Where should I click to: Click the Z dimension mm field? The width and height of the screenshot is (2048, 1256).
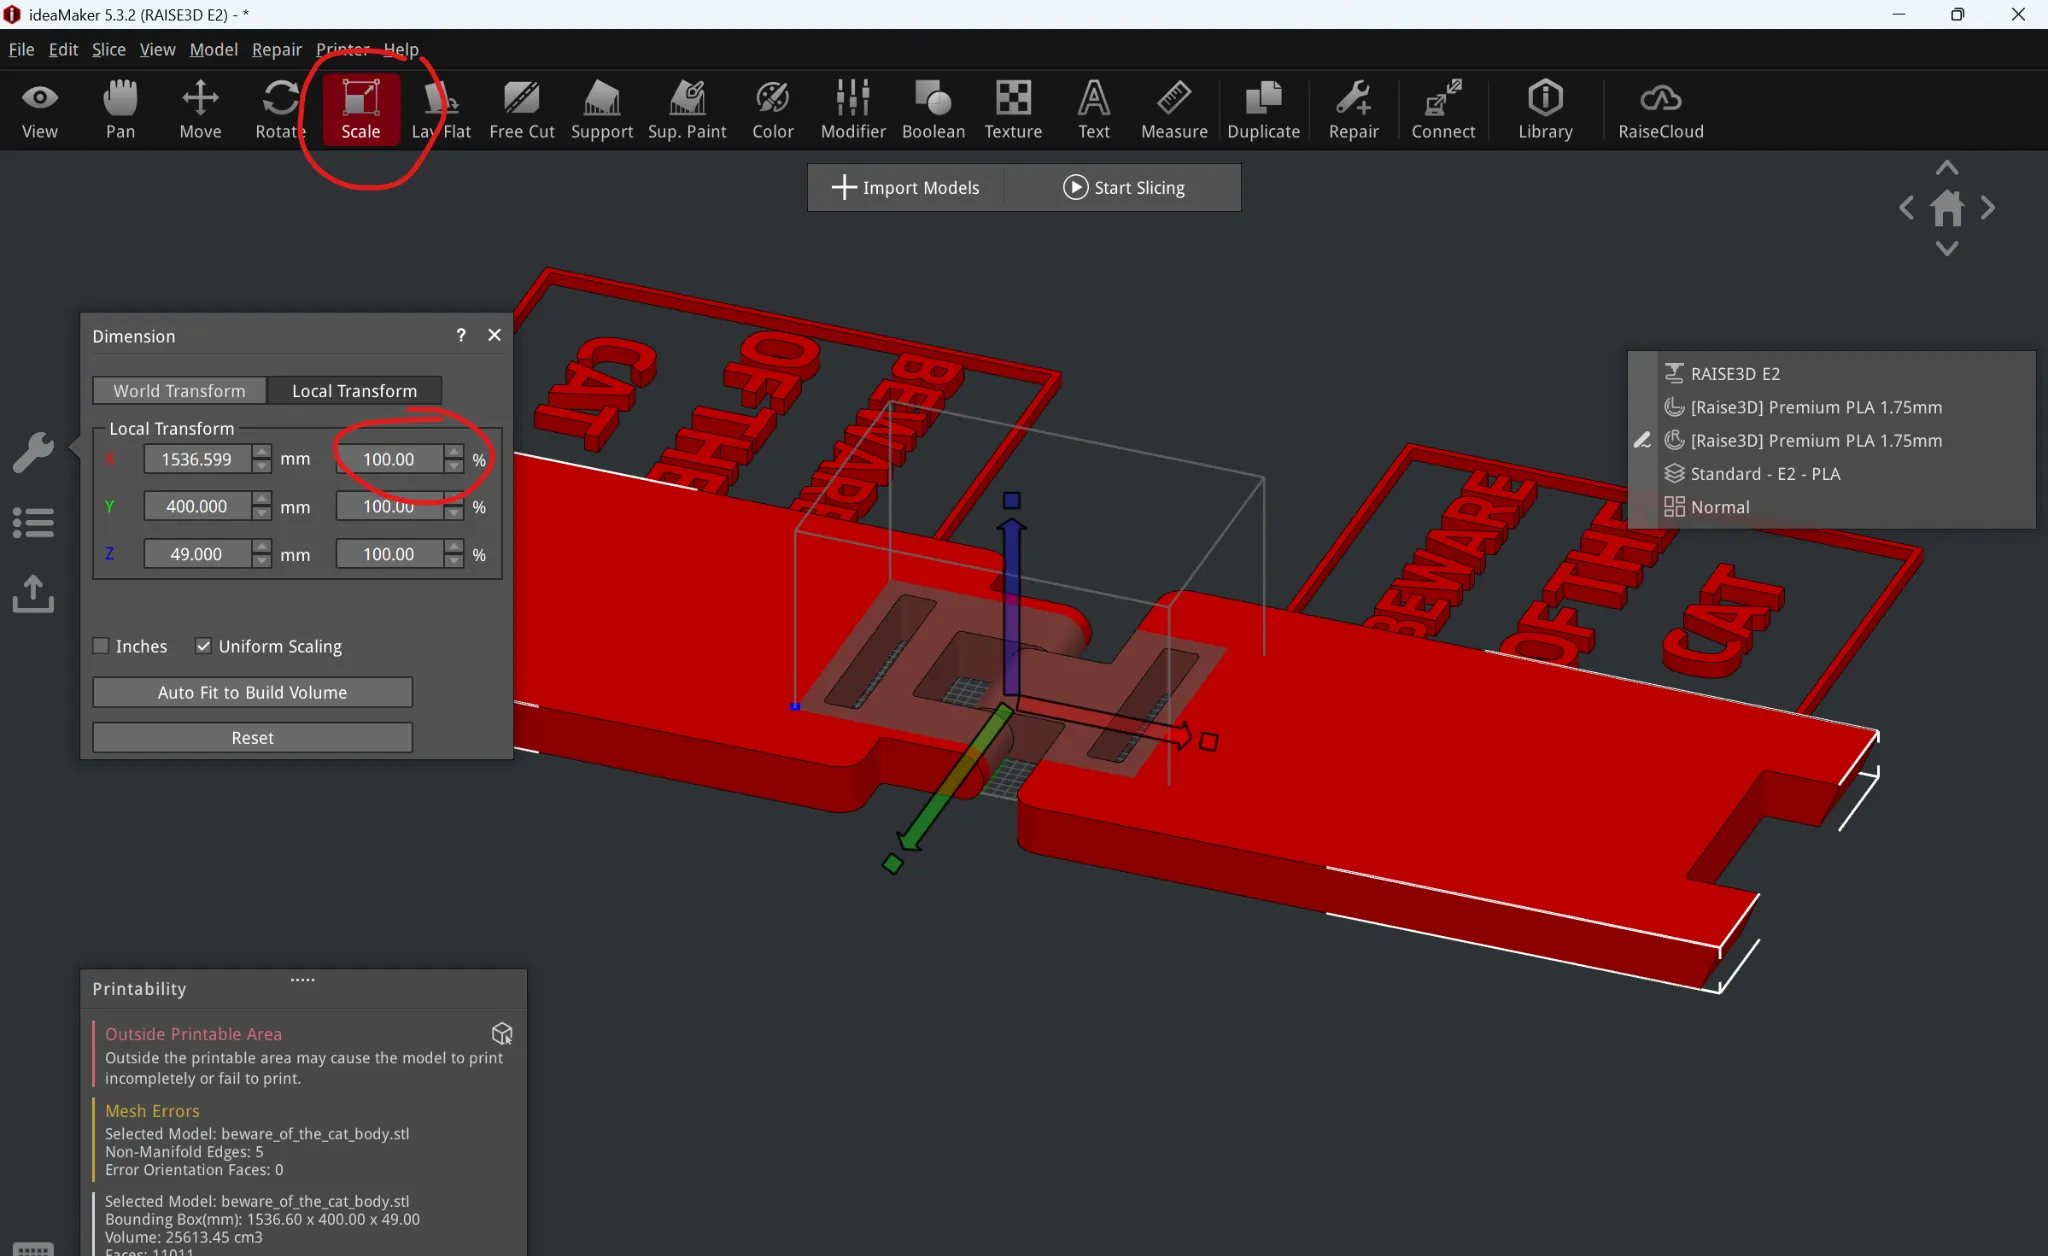pyautogui.click(x=197, y=554)
